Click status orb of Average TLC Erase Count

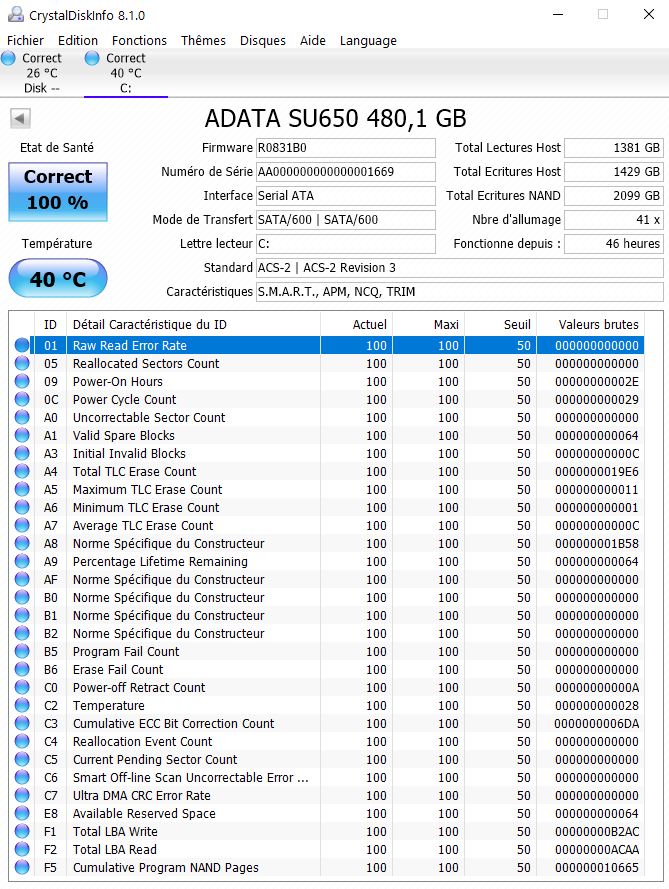(22, 525)
